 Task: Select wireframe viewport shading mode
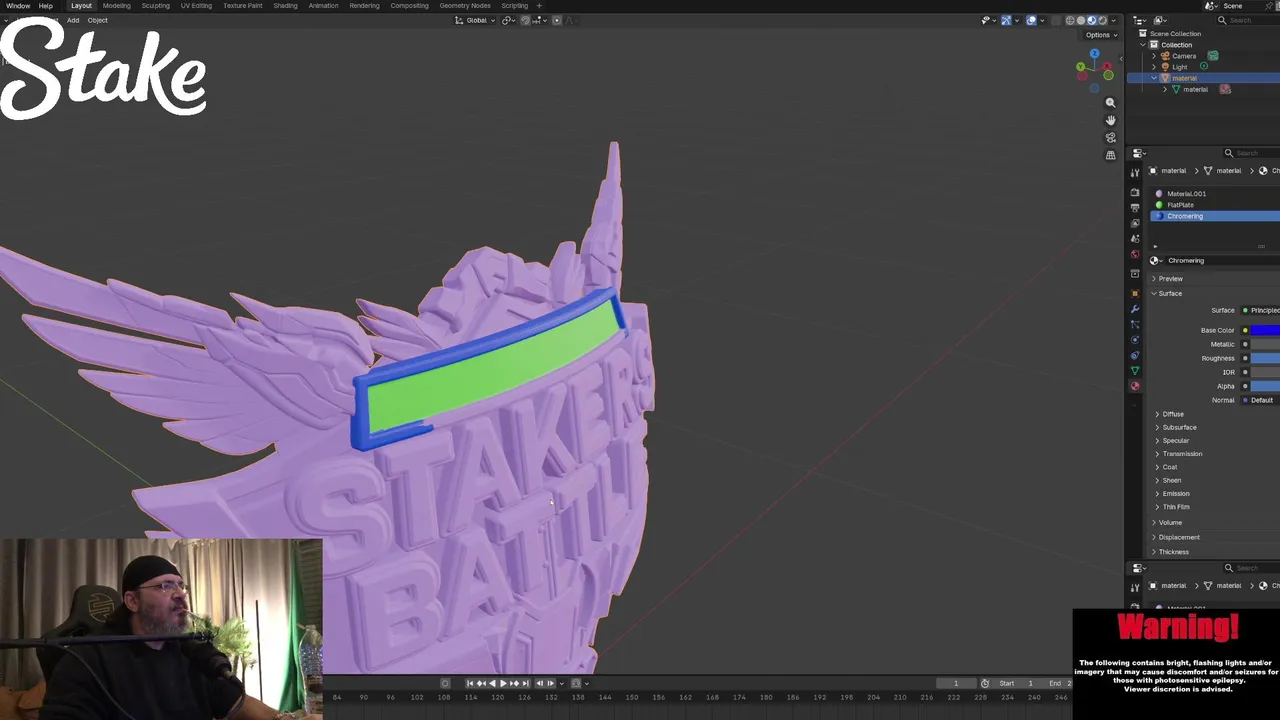tap(1070, 20)
